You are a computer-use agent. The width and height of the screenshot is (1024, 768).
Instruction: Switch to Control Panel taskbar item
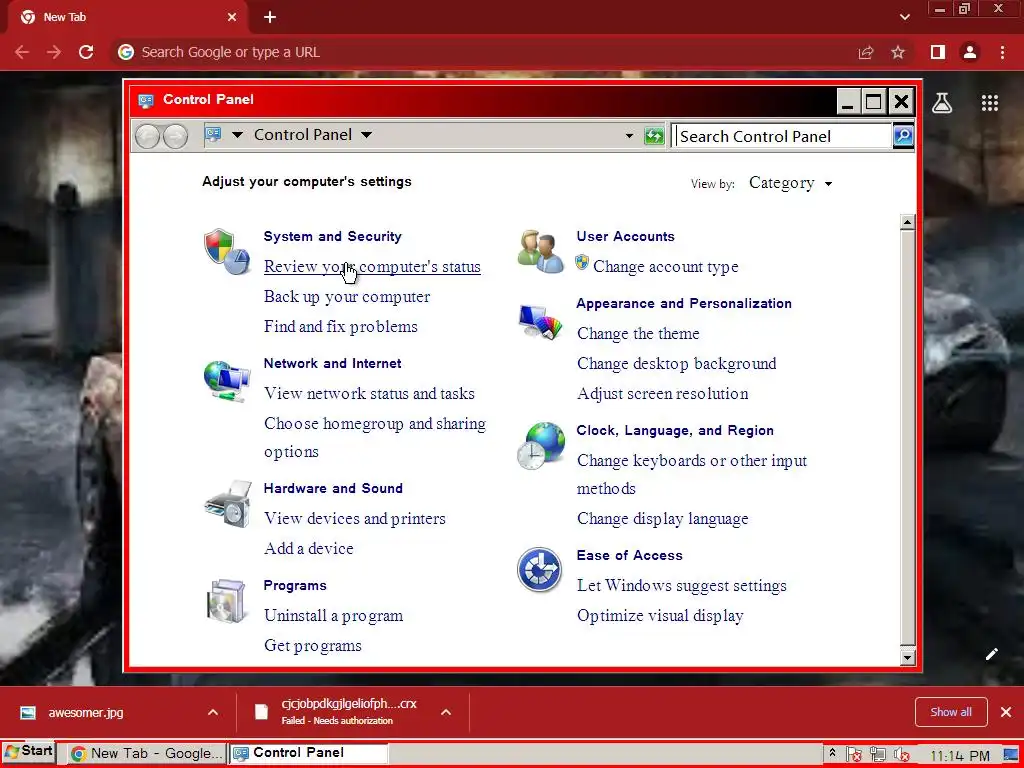[309, 753]
